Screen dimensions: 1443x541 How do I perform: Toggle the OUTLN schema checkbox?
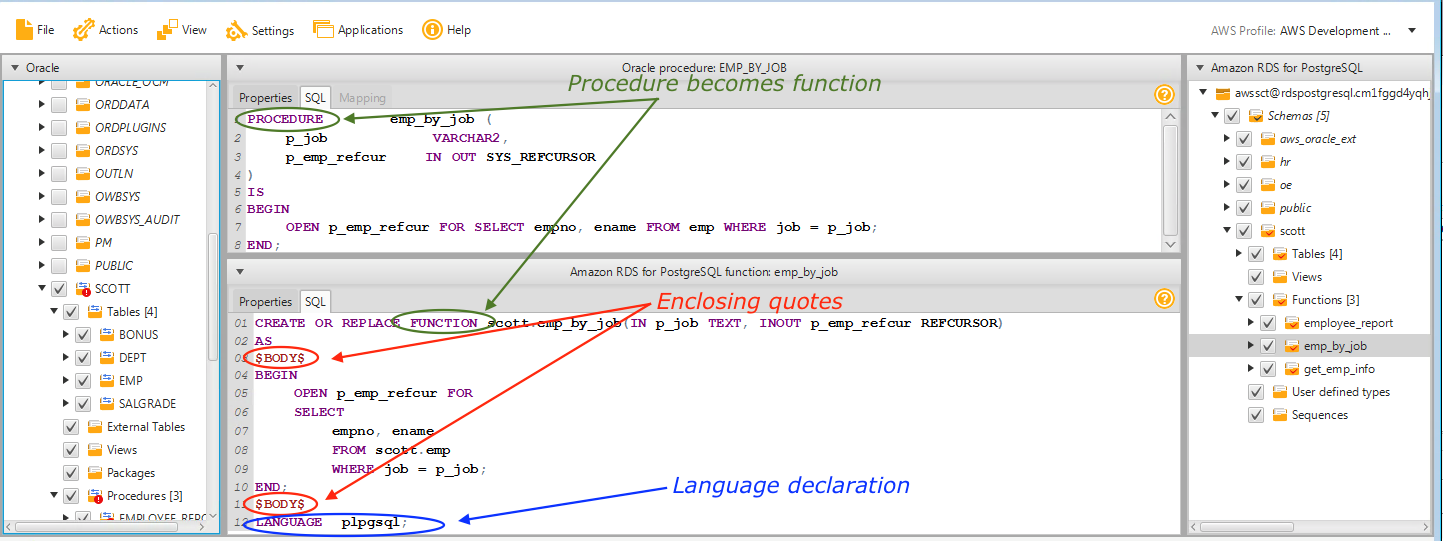point(59,174)
